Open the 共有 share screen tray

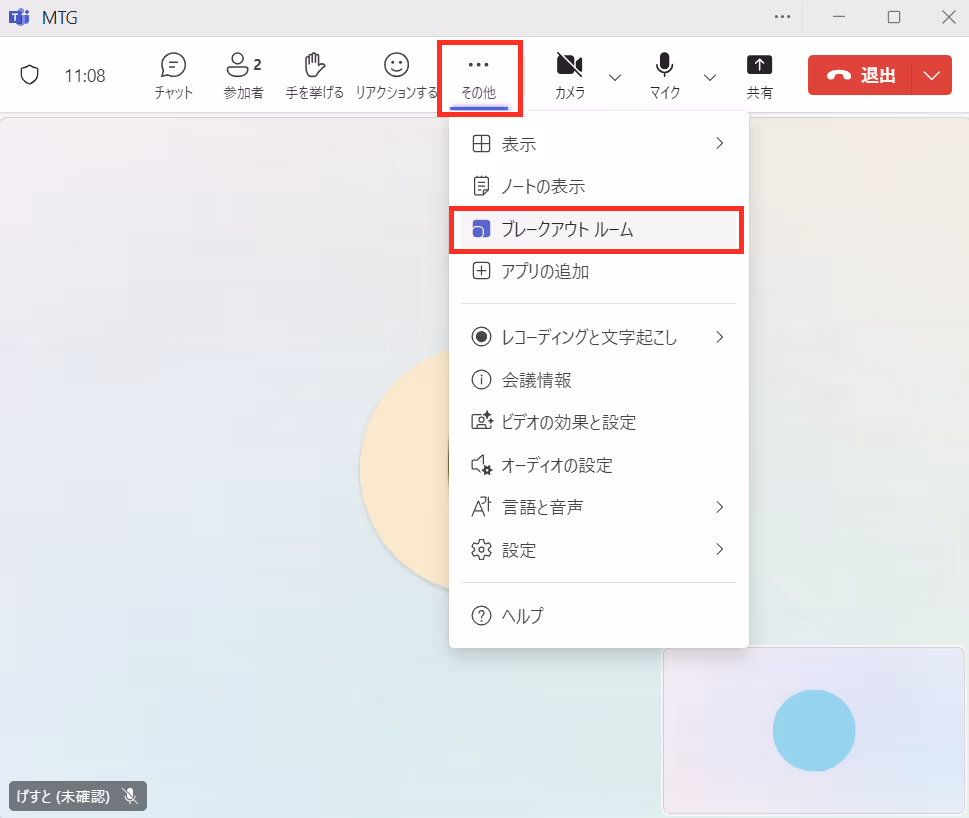pyautogui.click(x=760, y=76)
